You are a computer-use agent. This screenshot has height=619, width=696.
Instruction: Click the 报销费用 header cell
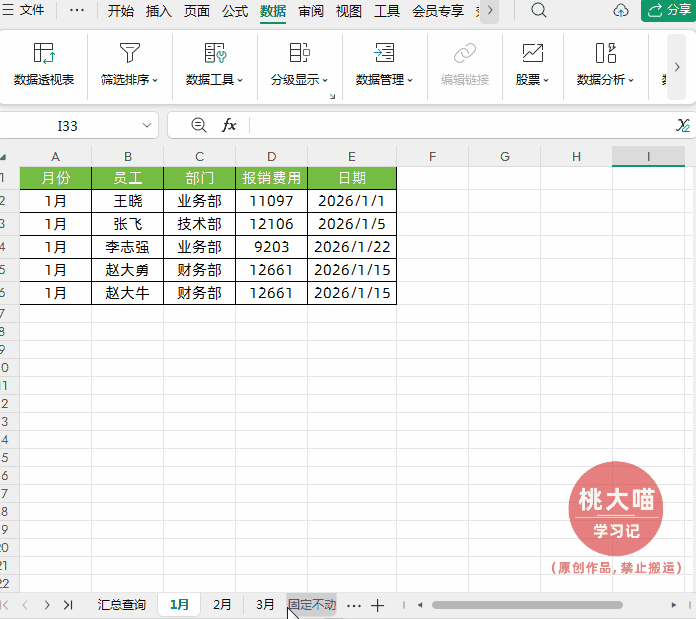271,178
